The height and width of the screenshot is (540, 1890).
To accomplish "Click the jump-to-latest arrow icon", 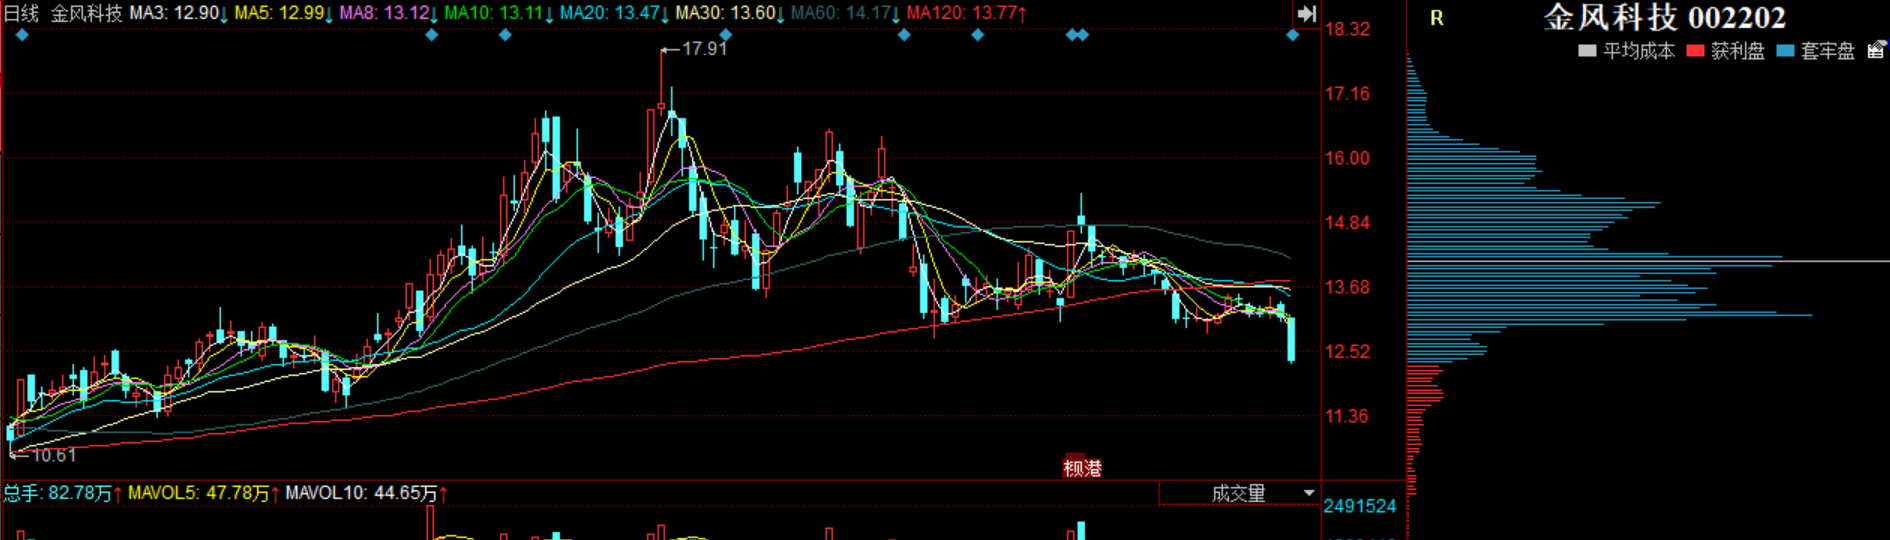I will click(1306, 14).
